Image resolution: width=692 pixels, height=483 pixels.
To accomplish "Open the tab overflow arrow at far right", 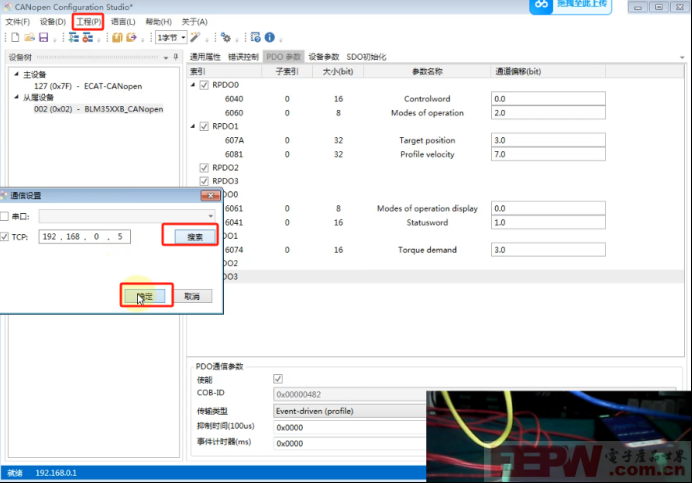I will tap(682, 57).
